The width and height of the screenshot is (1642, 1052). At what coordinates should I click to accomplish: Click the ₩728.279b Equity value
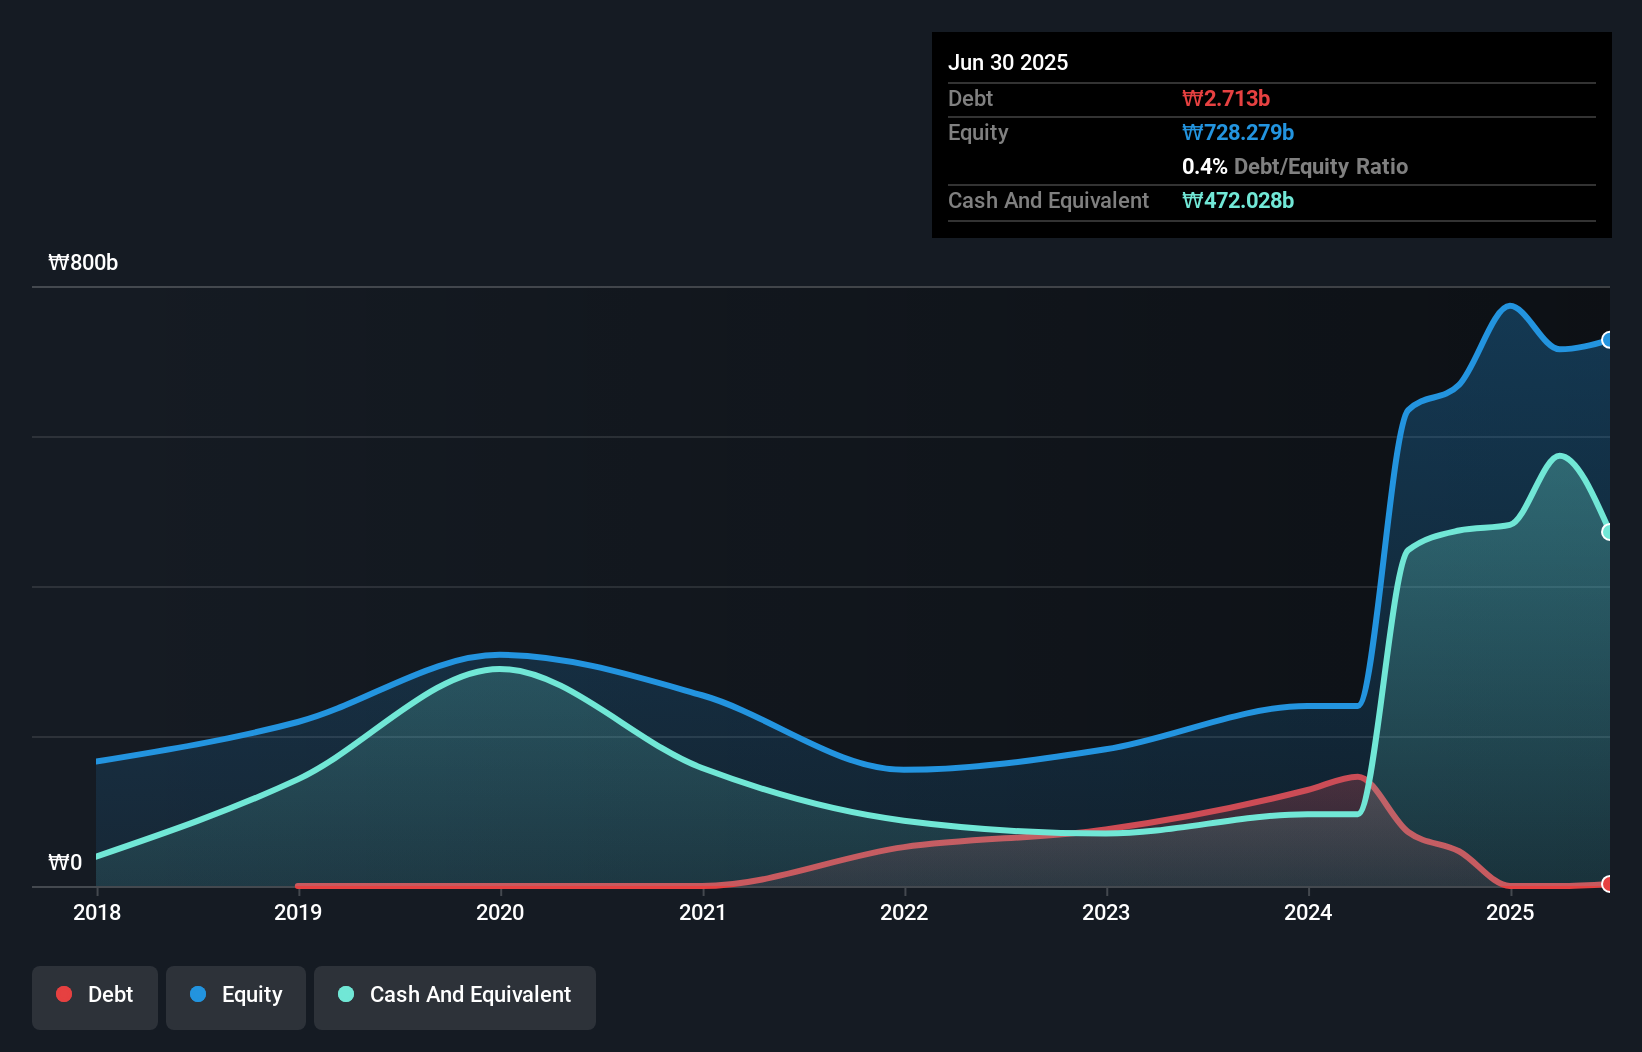point(1238,132)
